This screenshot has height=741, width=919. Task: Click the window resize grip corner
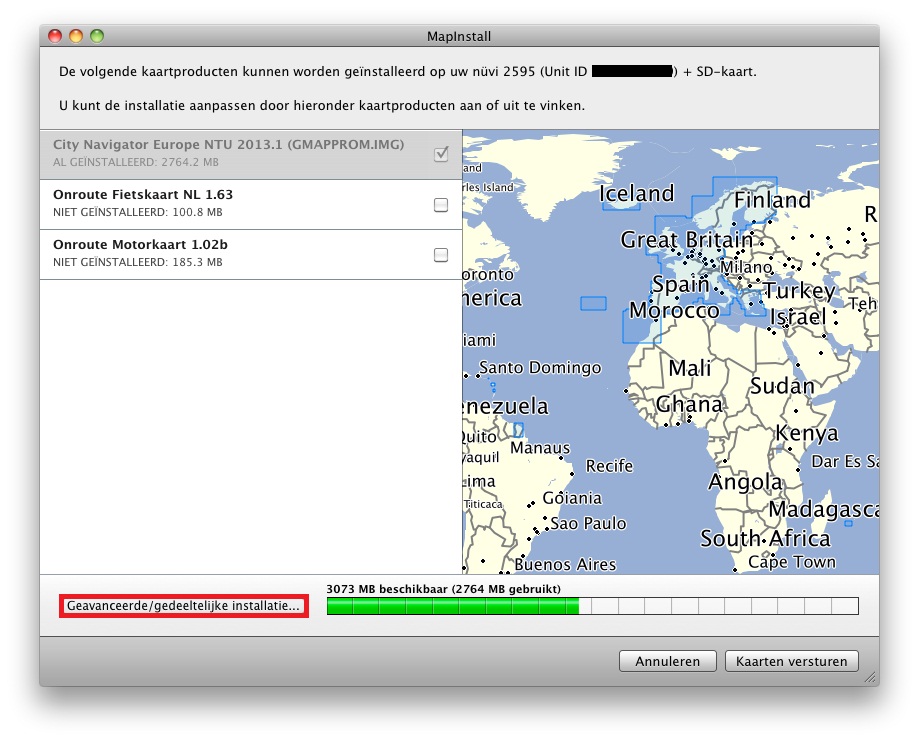[x=871, y=678]
